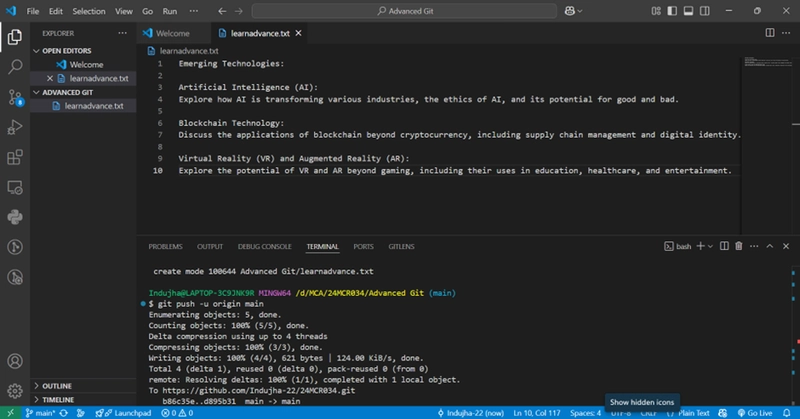Click Go Live in status bar

755,413
